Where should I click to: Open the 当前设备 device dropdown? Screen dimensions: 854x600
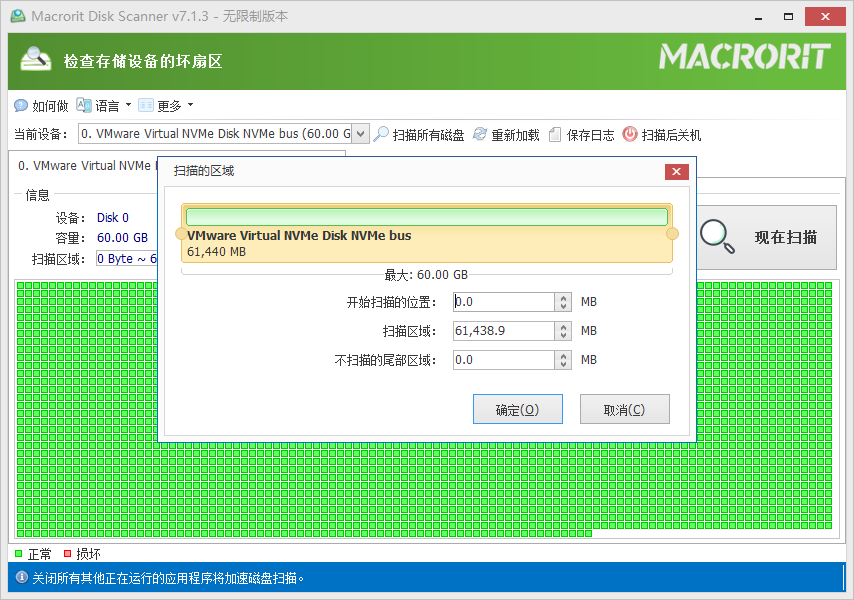[361, 133]
